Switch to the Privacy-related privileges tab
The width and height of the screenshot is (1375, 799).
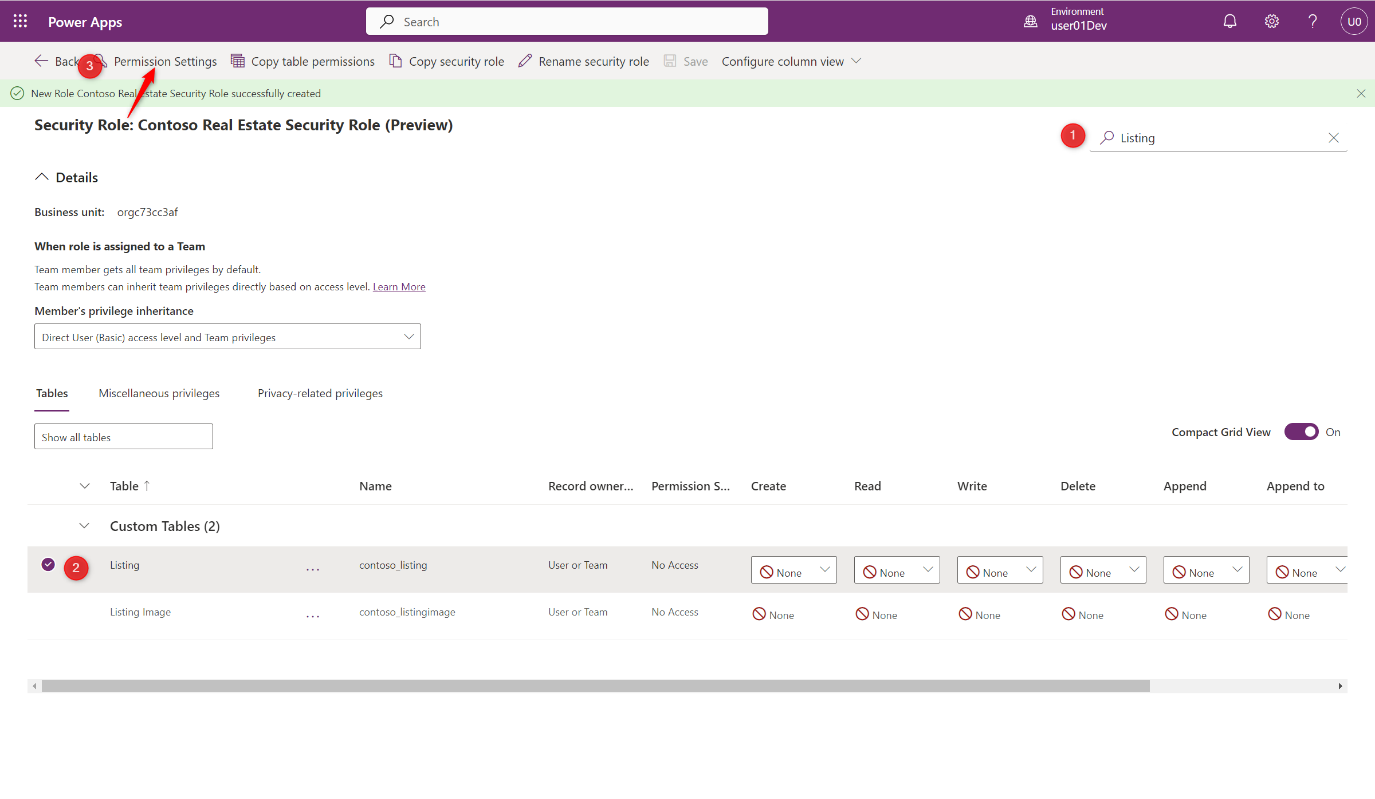pos(319,393)
